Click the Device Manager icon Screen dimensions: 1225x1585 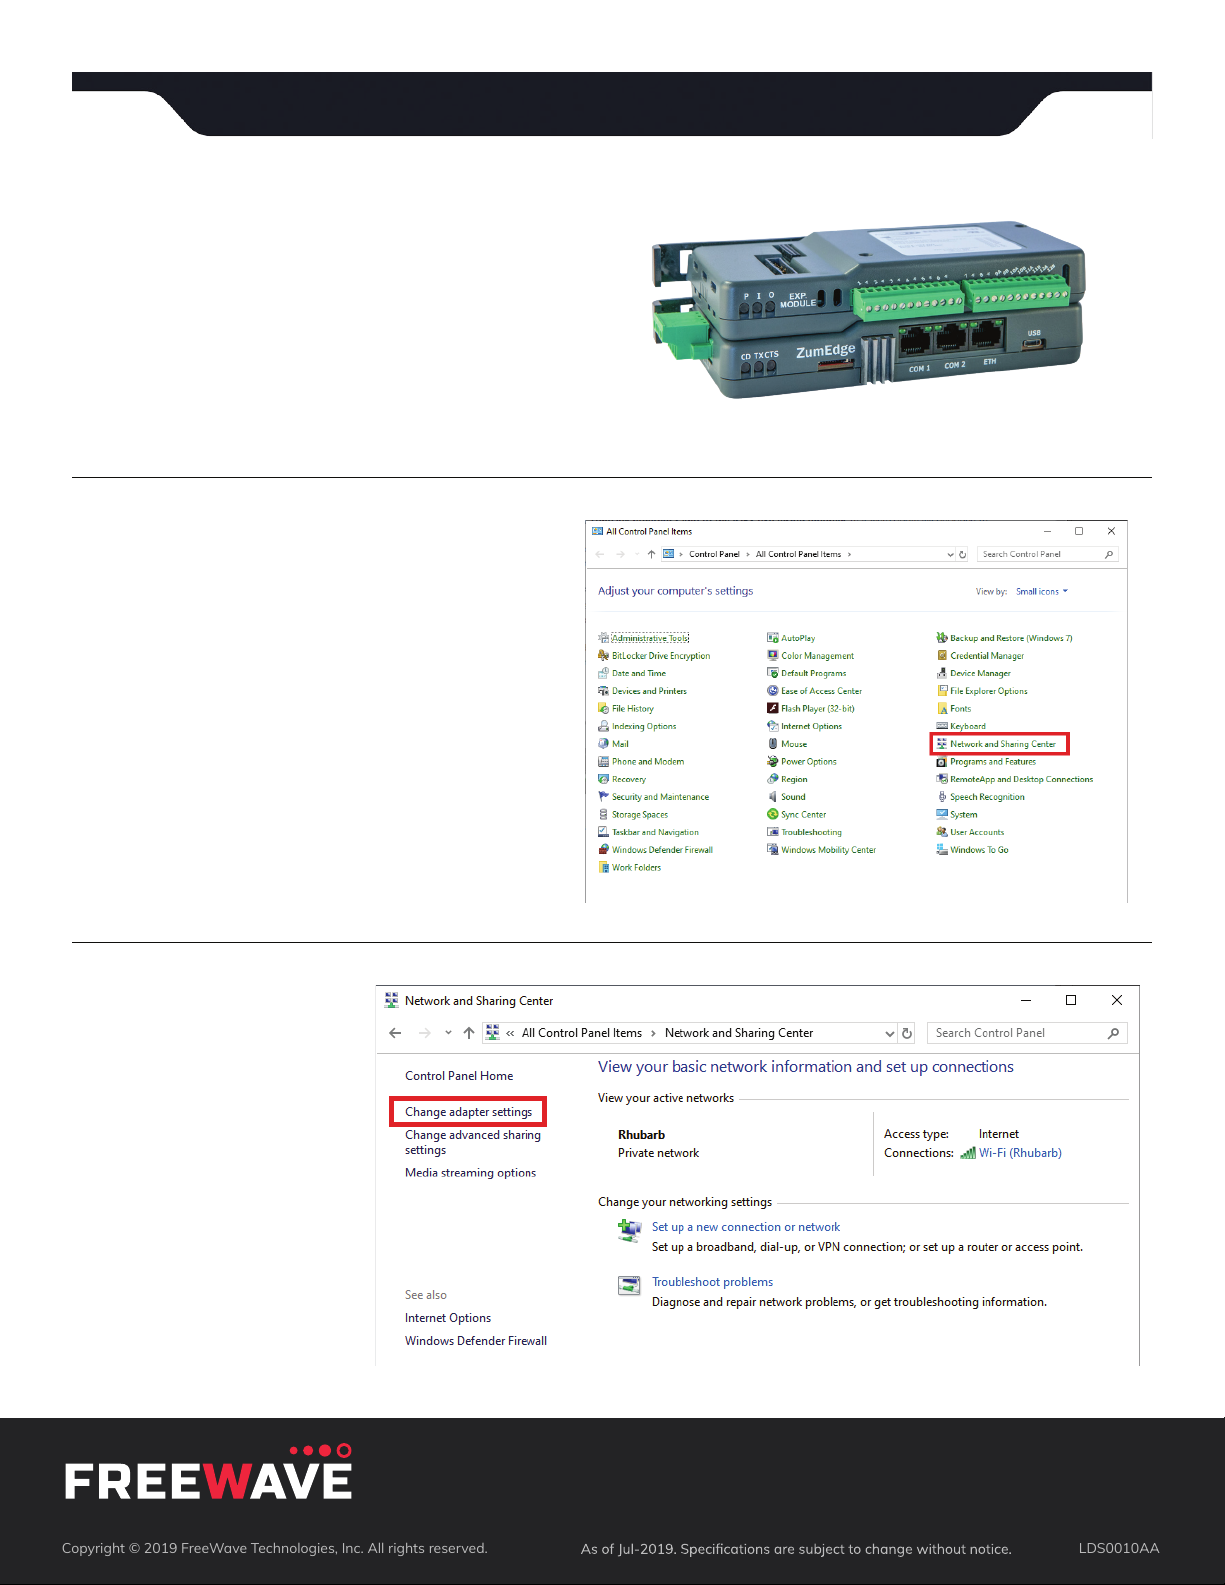pos(942,673)
